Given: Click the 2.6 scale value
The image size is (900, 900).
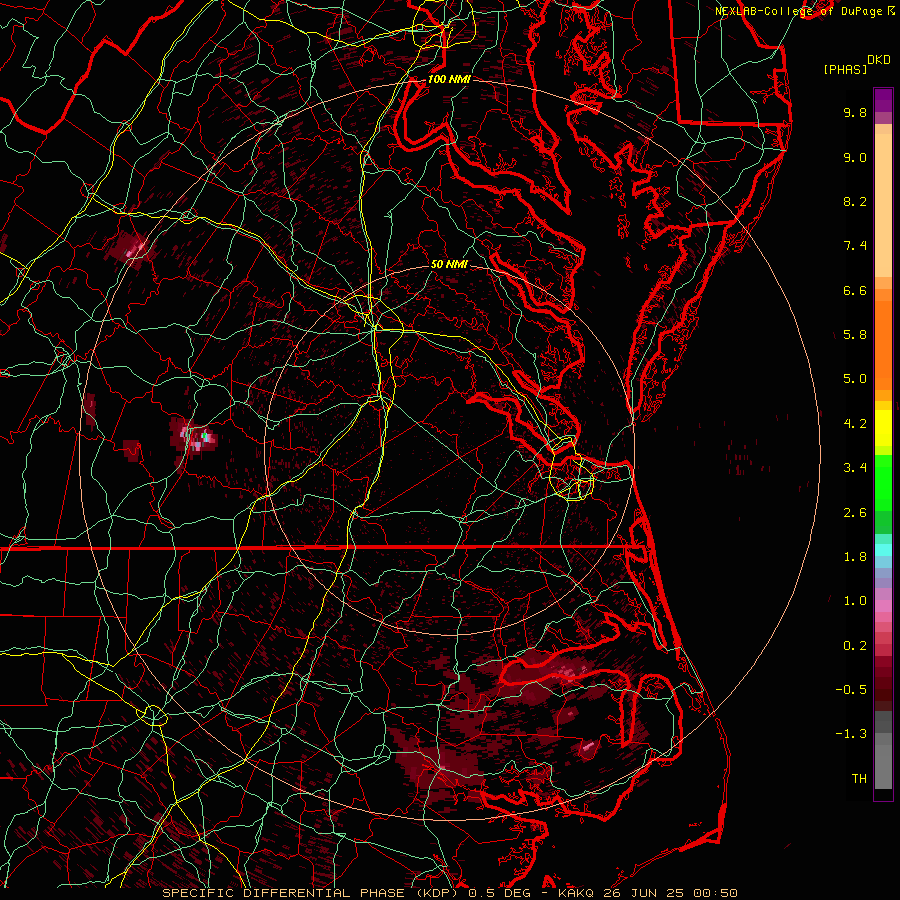Looking at the screenshot, I should point(855,513).
